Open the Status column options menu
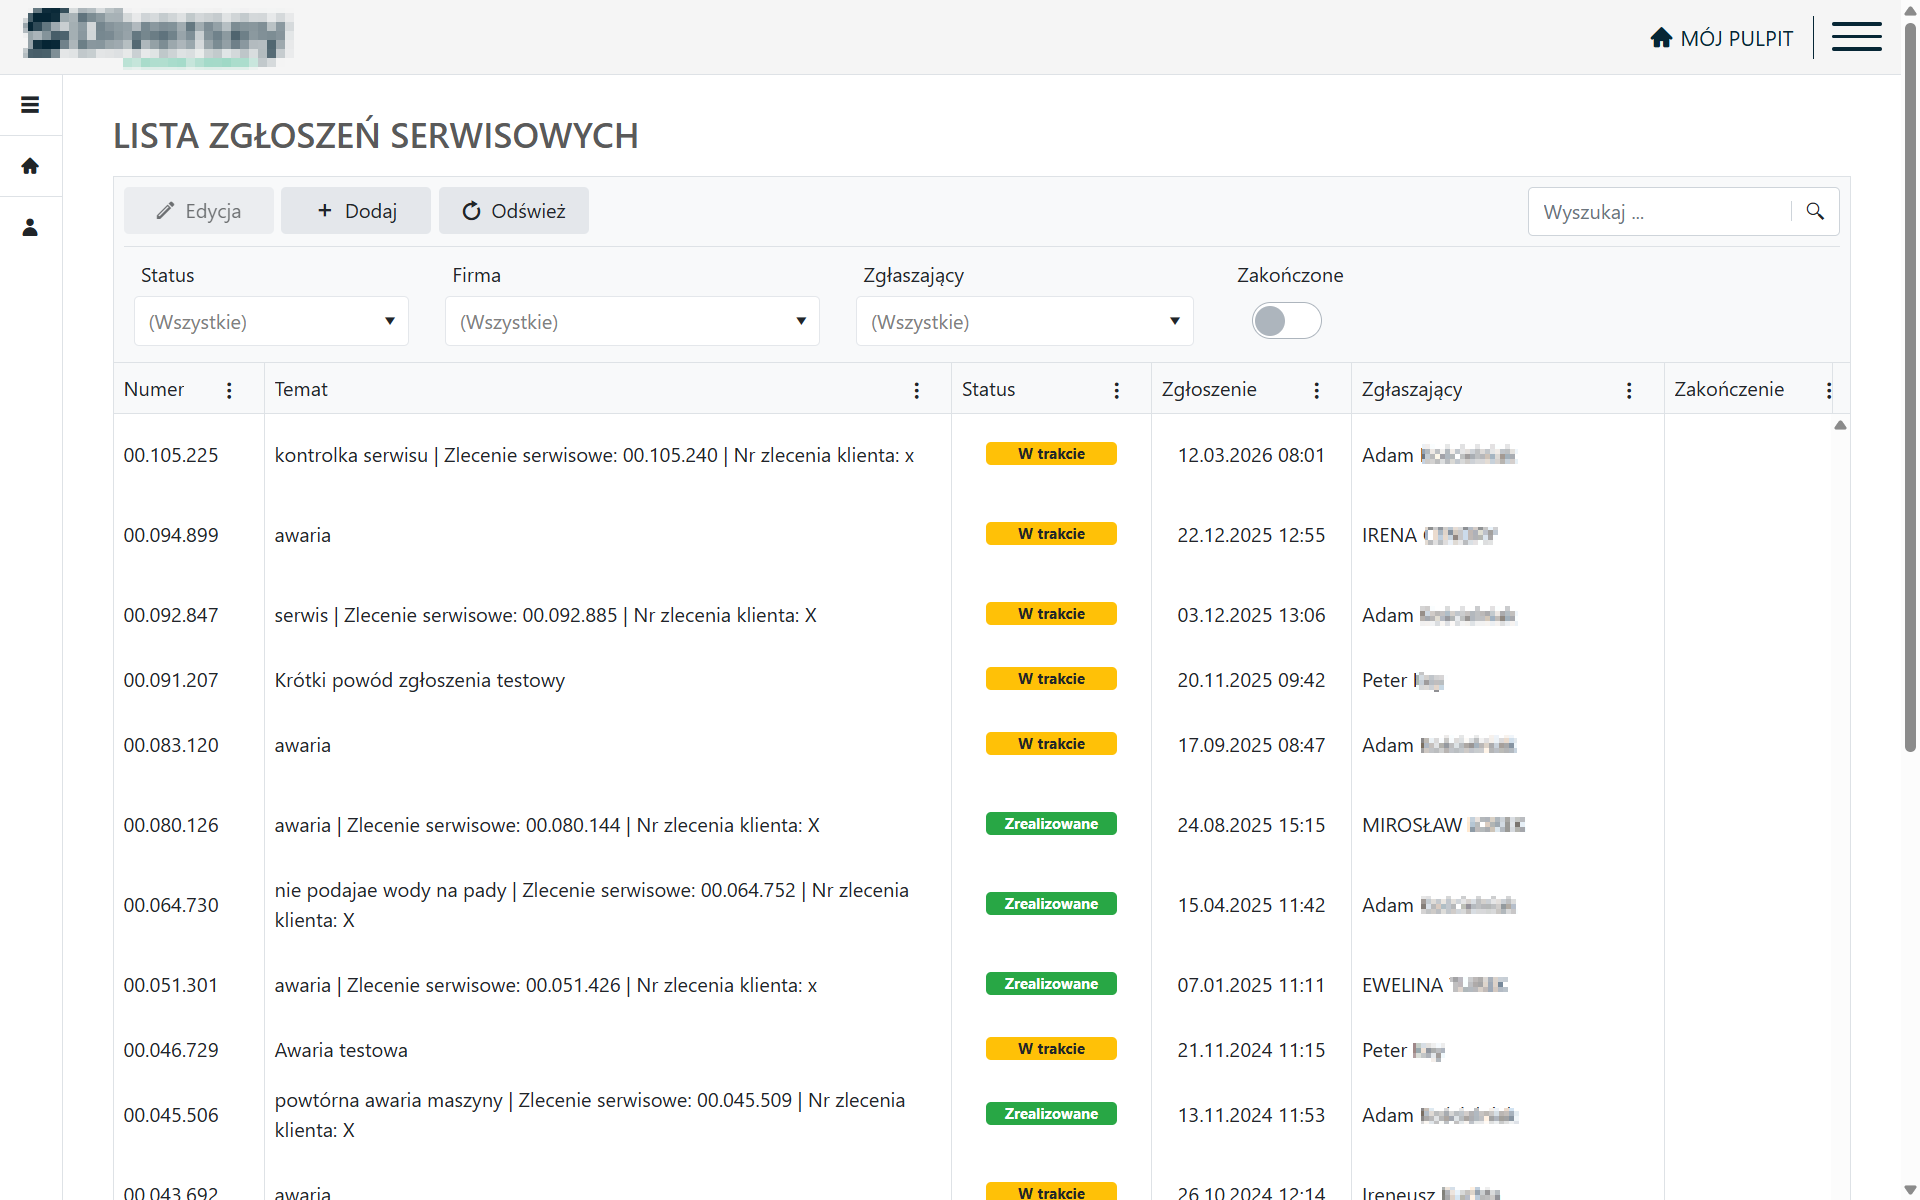The width and height of the screenshot is (1920, 1200). coord(1116,391)
